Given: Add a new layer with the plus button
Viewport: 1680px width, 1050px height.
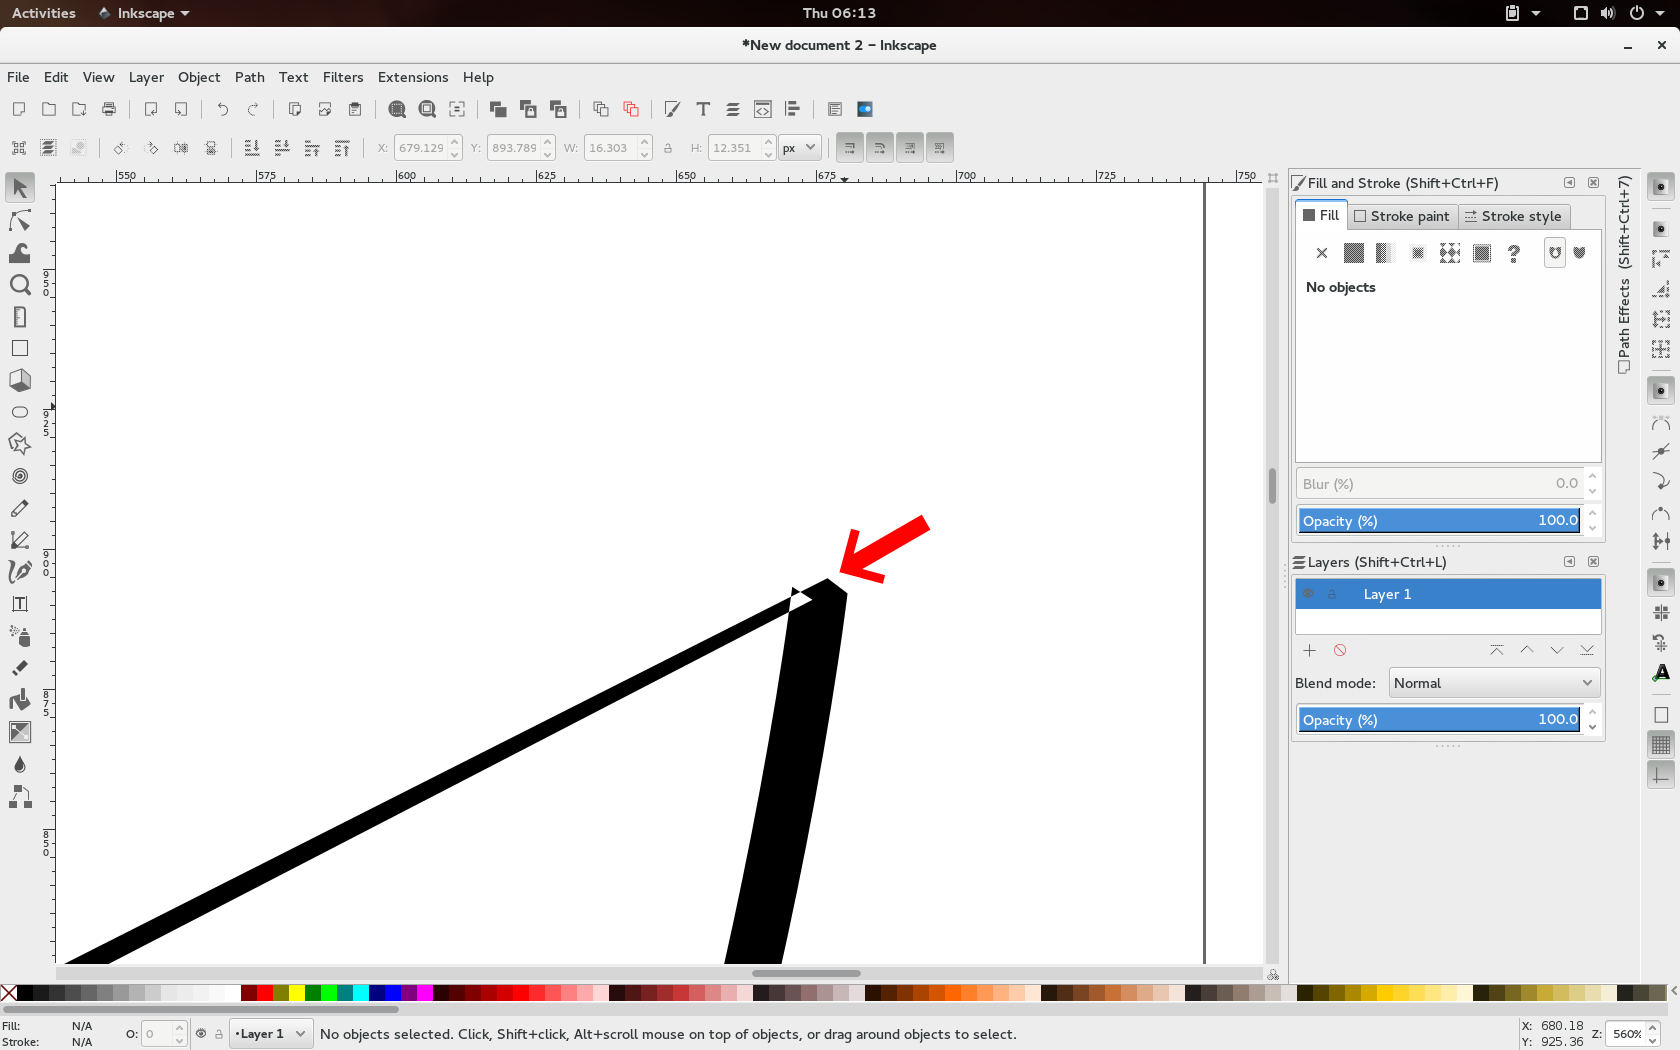Looking at the screenshot, I should [1310, 650].
